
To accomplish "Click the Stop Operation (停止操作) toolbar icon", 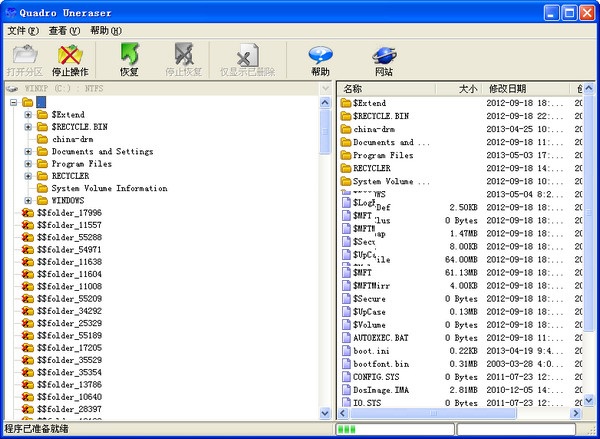I will click(70, 55).
